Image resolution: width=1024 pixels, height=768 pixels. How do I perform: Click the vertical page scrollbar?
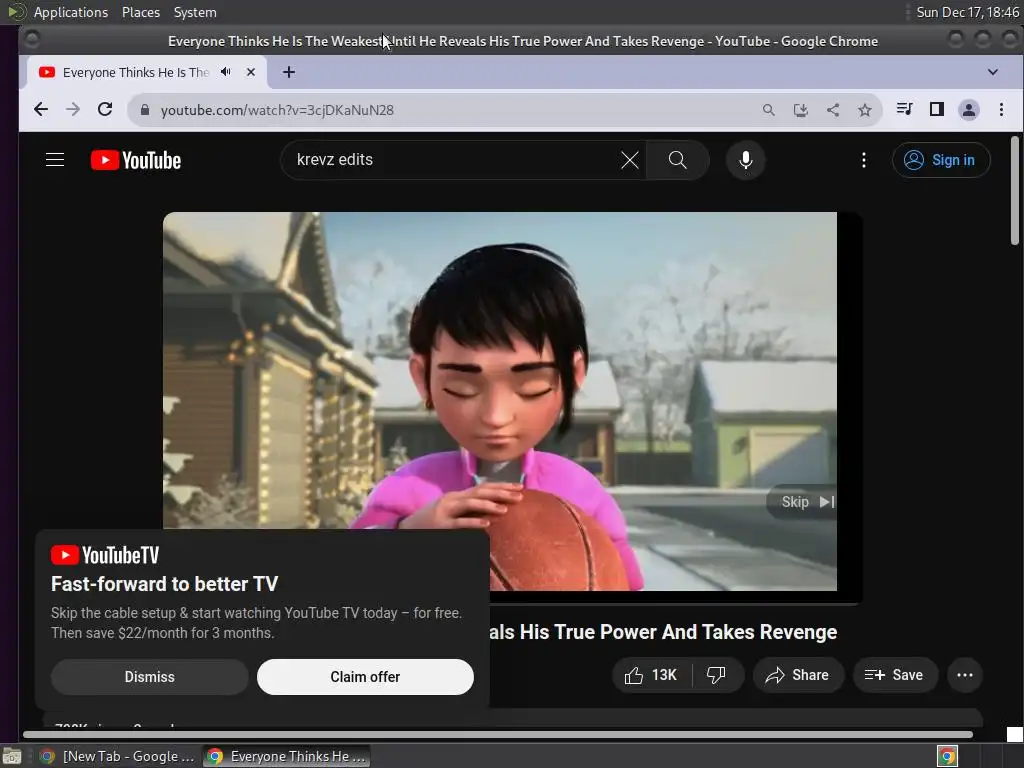click(1015, 191)
